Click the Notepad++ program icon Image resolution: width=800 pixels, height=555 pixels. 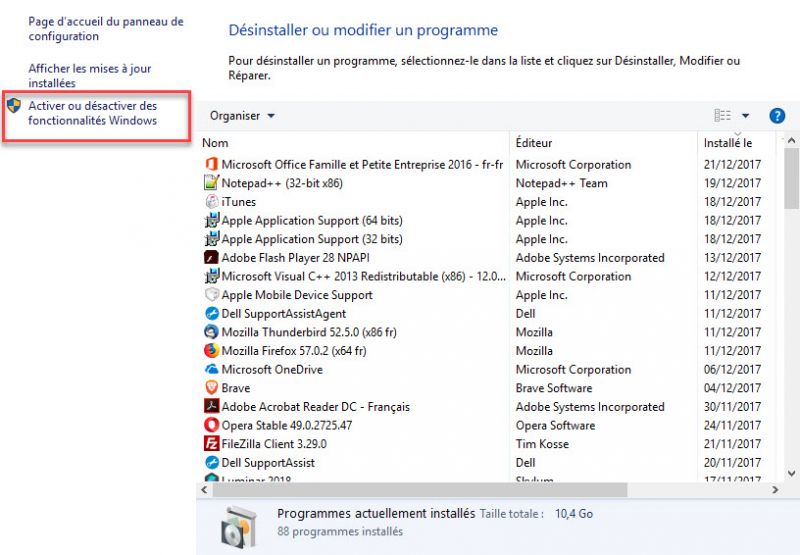(211, 183)
